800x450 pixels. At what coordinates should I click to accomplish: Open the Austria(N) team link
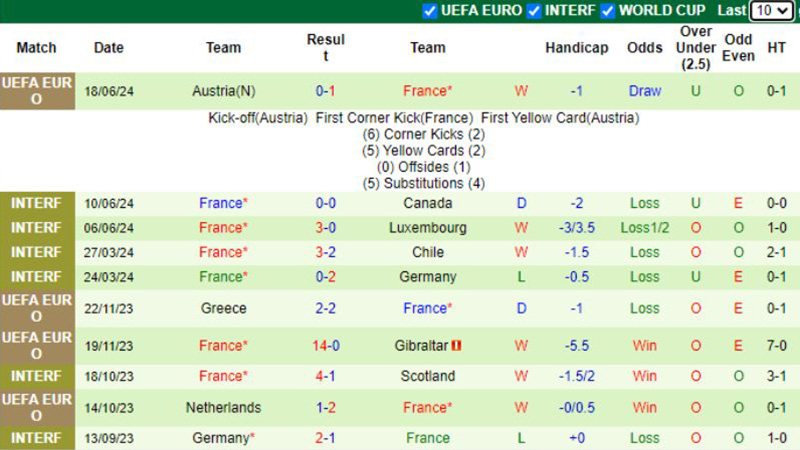pyautogui.click(x=223, y=91)
